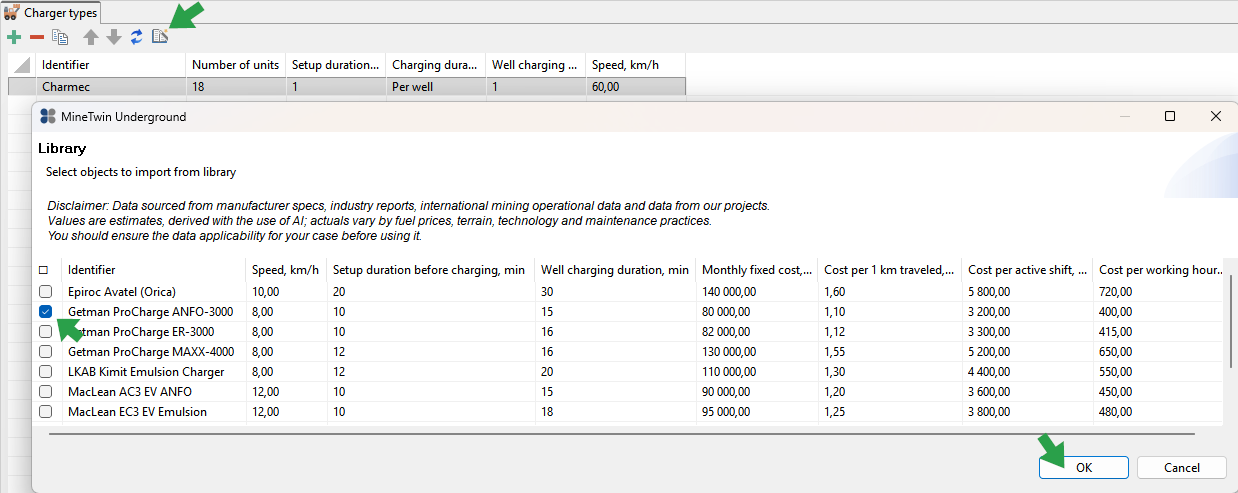This screenshot has width=1238, height=493.
Task: Check the MacLean AC3 EV ANFO checkbox
Action: [x=45, y=392]
